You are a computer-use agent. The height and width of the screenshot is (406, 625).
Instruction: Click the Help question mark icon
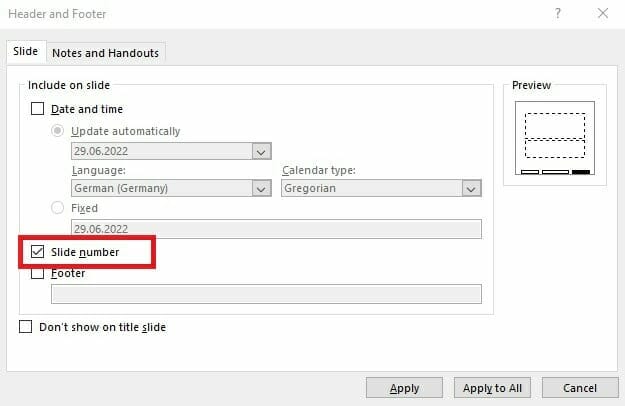(557, 14)
